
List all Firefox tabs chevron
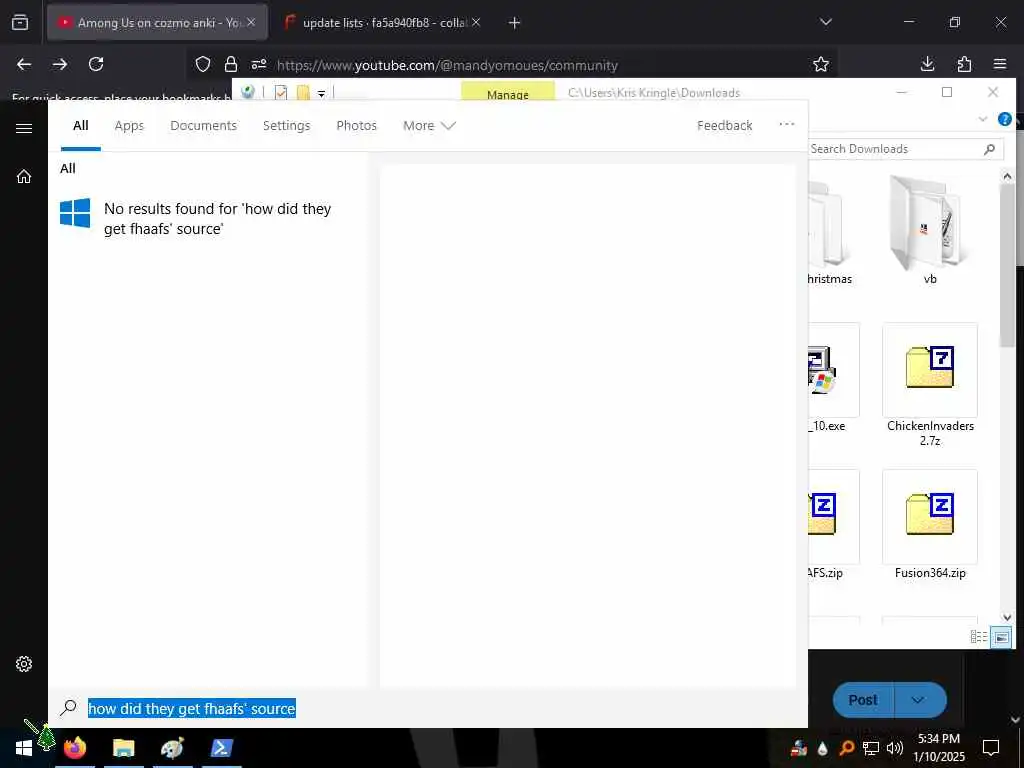click(x=826, y=22)
